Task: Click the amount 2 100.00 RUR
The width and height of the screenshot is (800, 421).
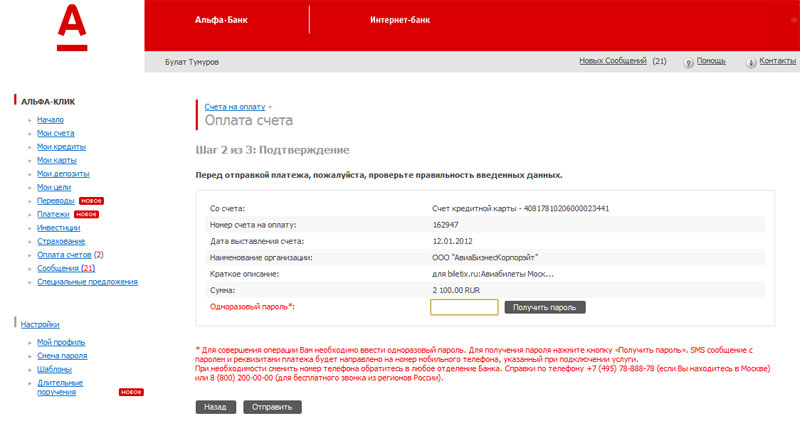Action: (x=456, y=290)
